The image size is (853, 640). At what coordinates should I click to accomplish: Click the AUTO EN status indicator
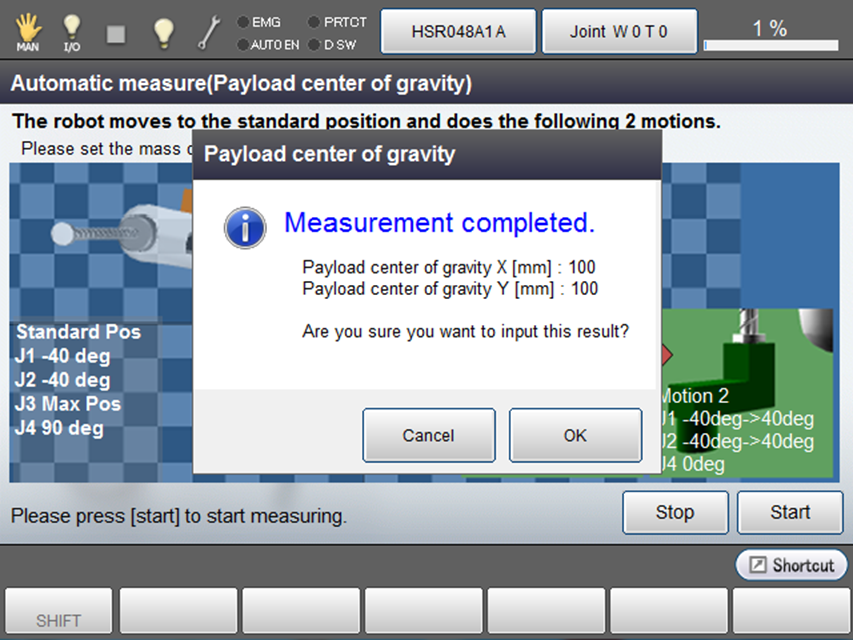(268, 45)
